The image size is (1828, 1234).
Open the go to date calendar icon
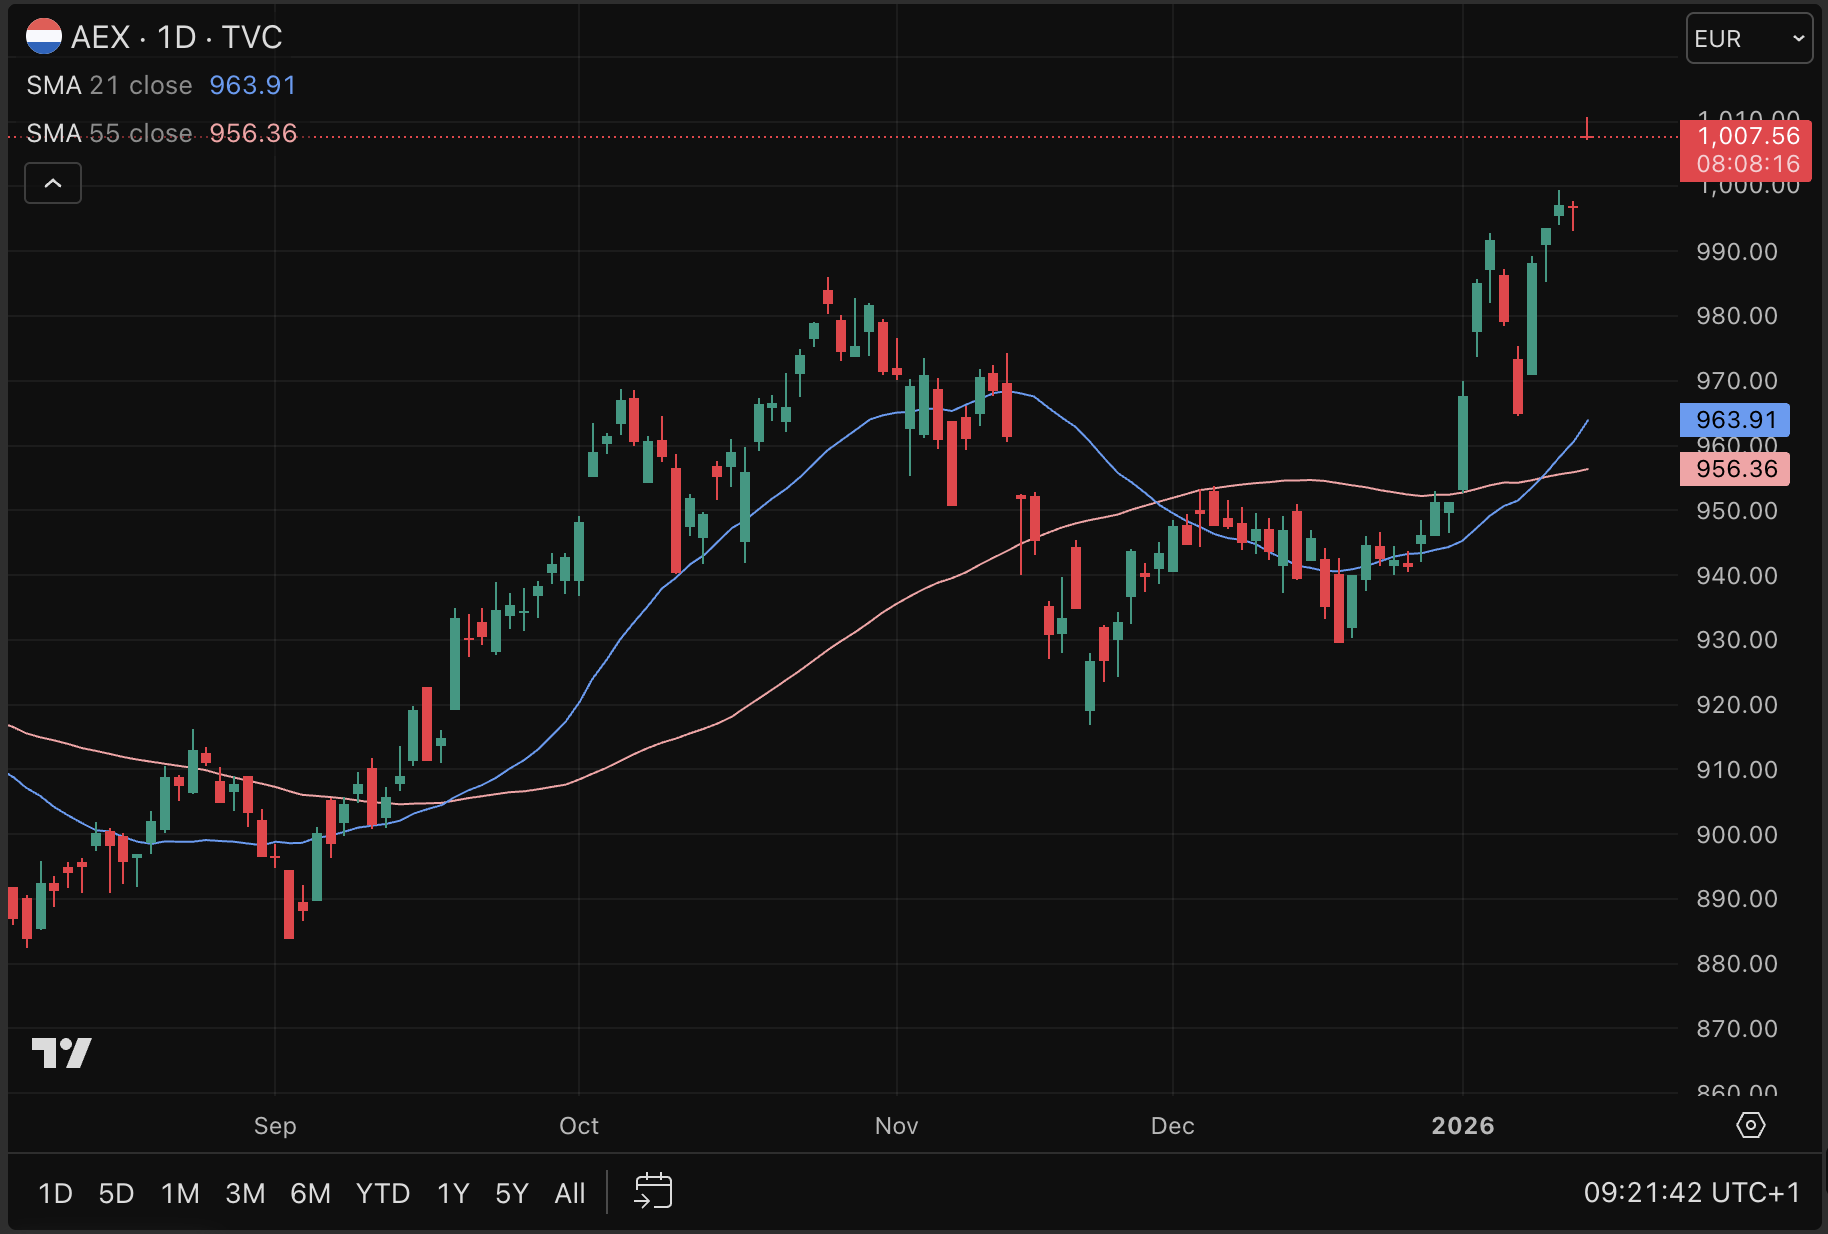point(653,1191)
